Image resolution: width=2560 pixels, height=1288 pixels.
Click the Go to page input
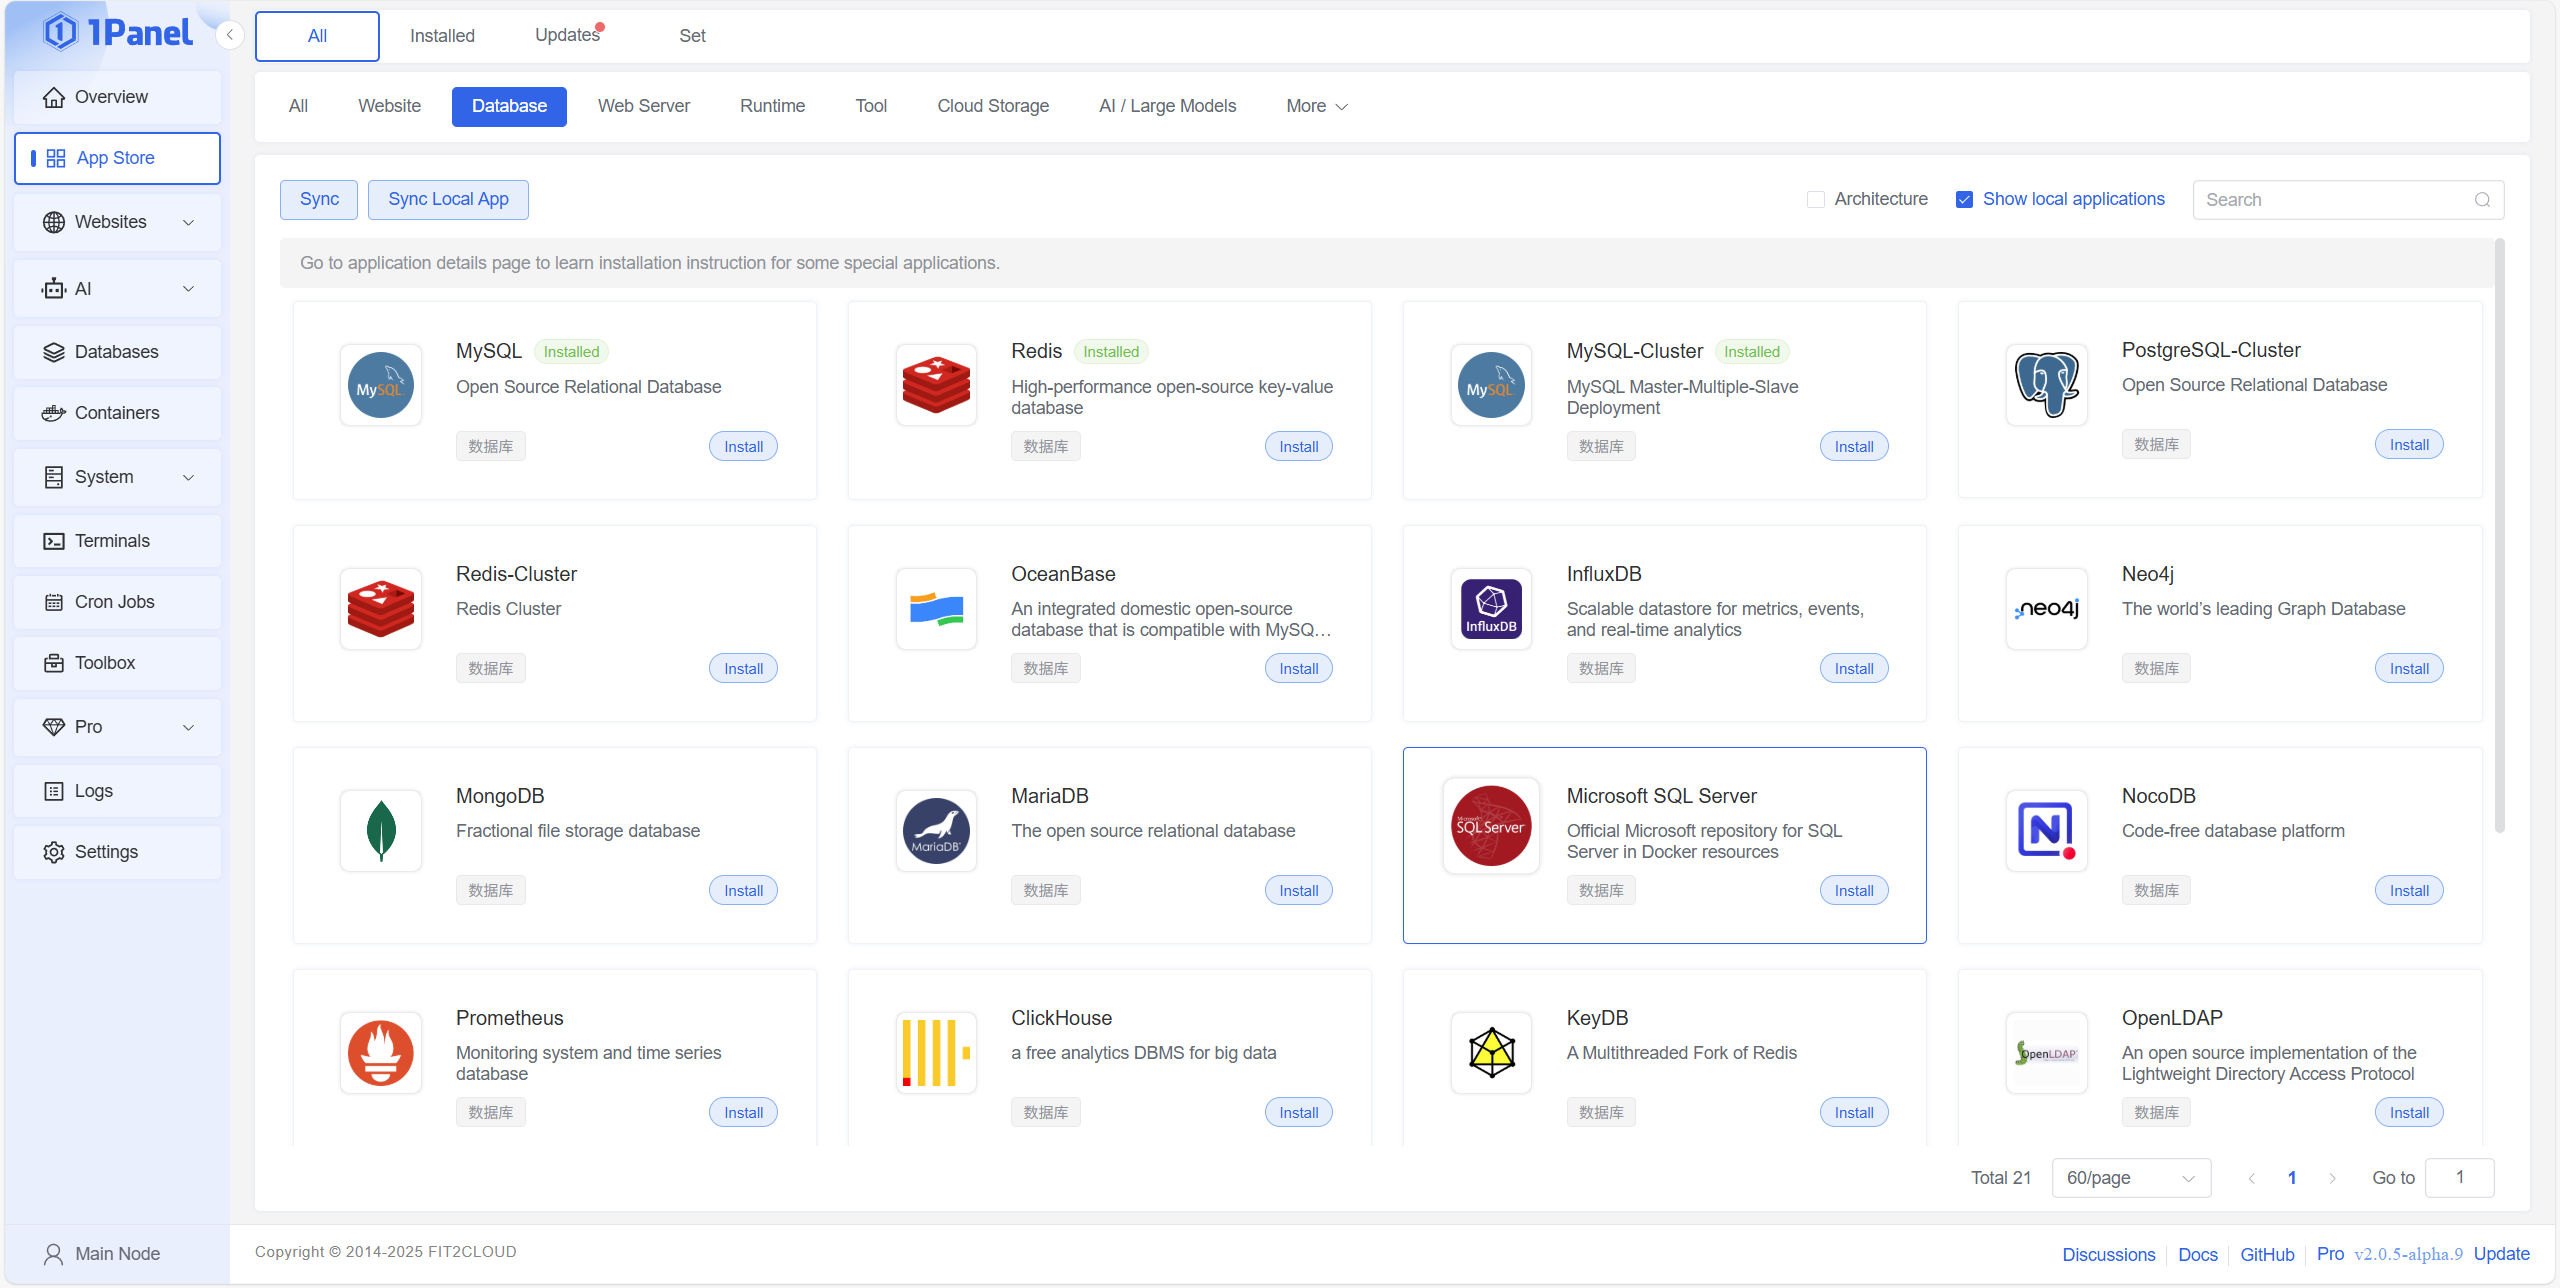click(2459, 1178)
